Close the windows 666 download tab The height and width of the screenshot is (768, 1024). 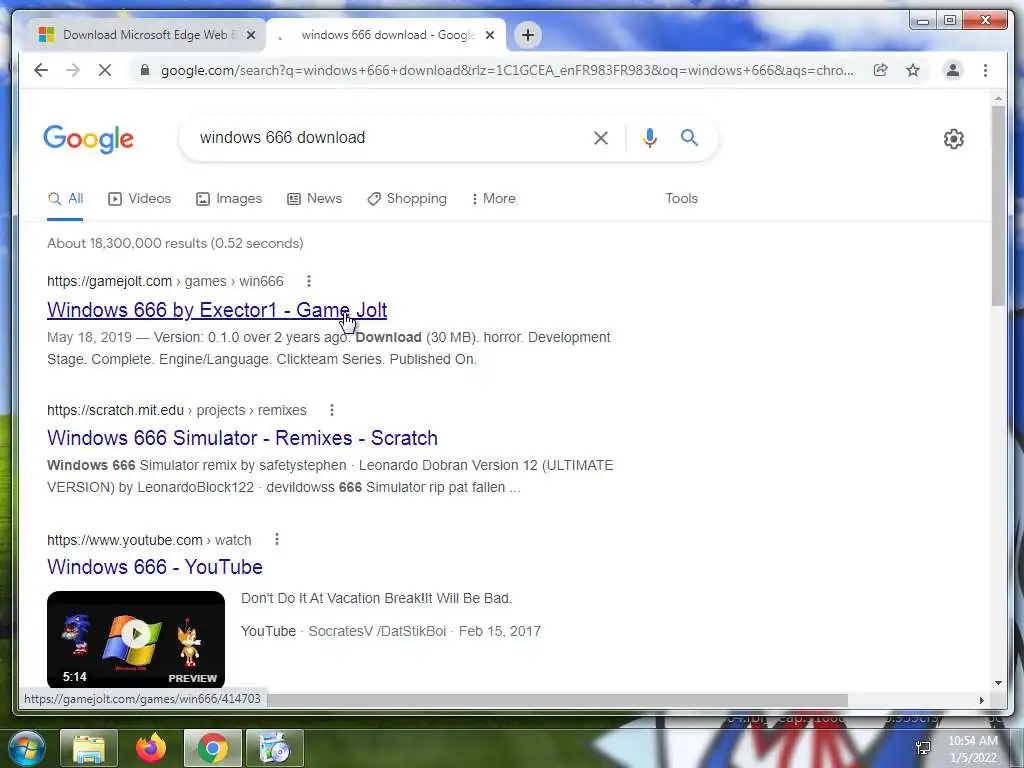coord(490,35)
